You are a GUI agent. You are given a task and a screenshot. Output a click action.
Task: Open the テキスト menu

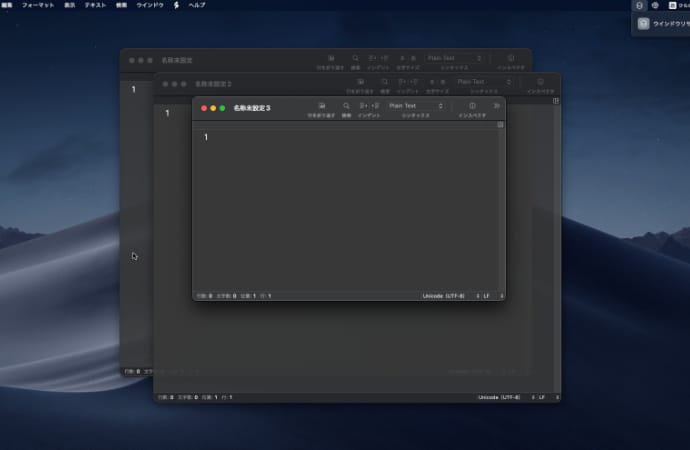pyautogui.click(x=95, y=5)
